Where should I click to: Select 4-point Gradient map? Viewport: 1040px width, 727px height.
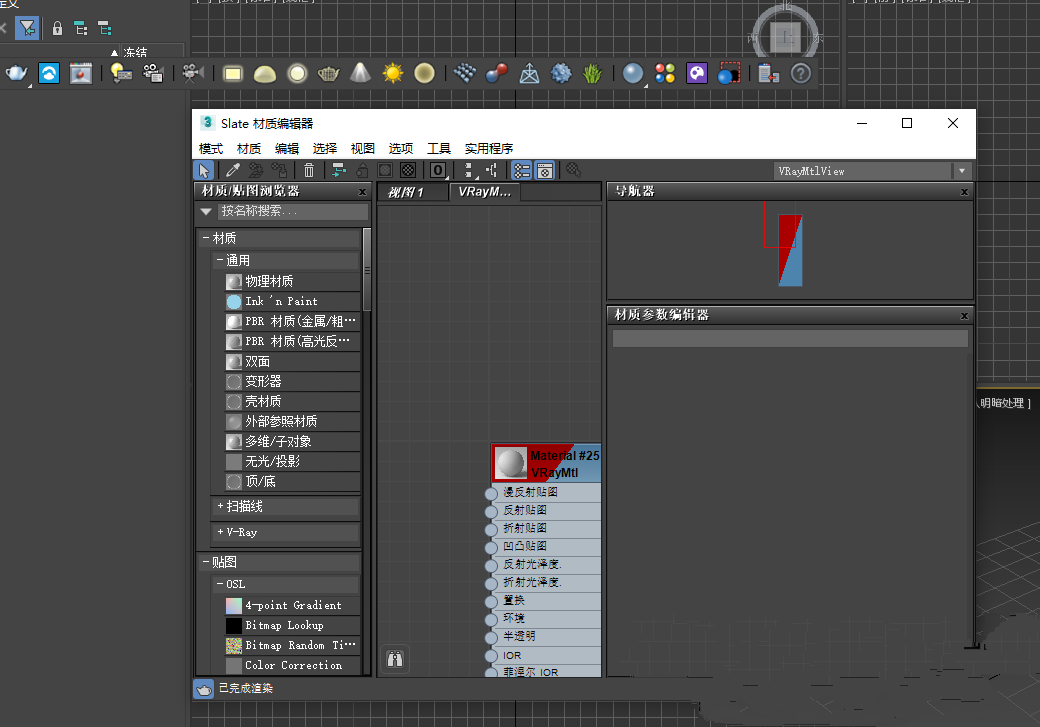click(x=292, y=605)
